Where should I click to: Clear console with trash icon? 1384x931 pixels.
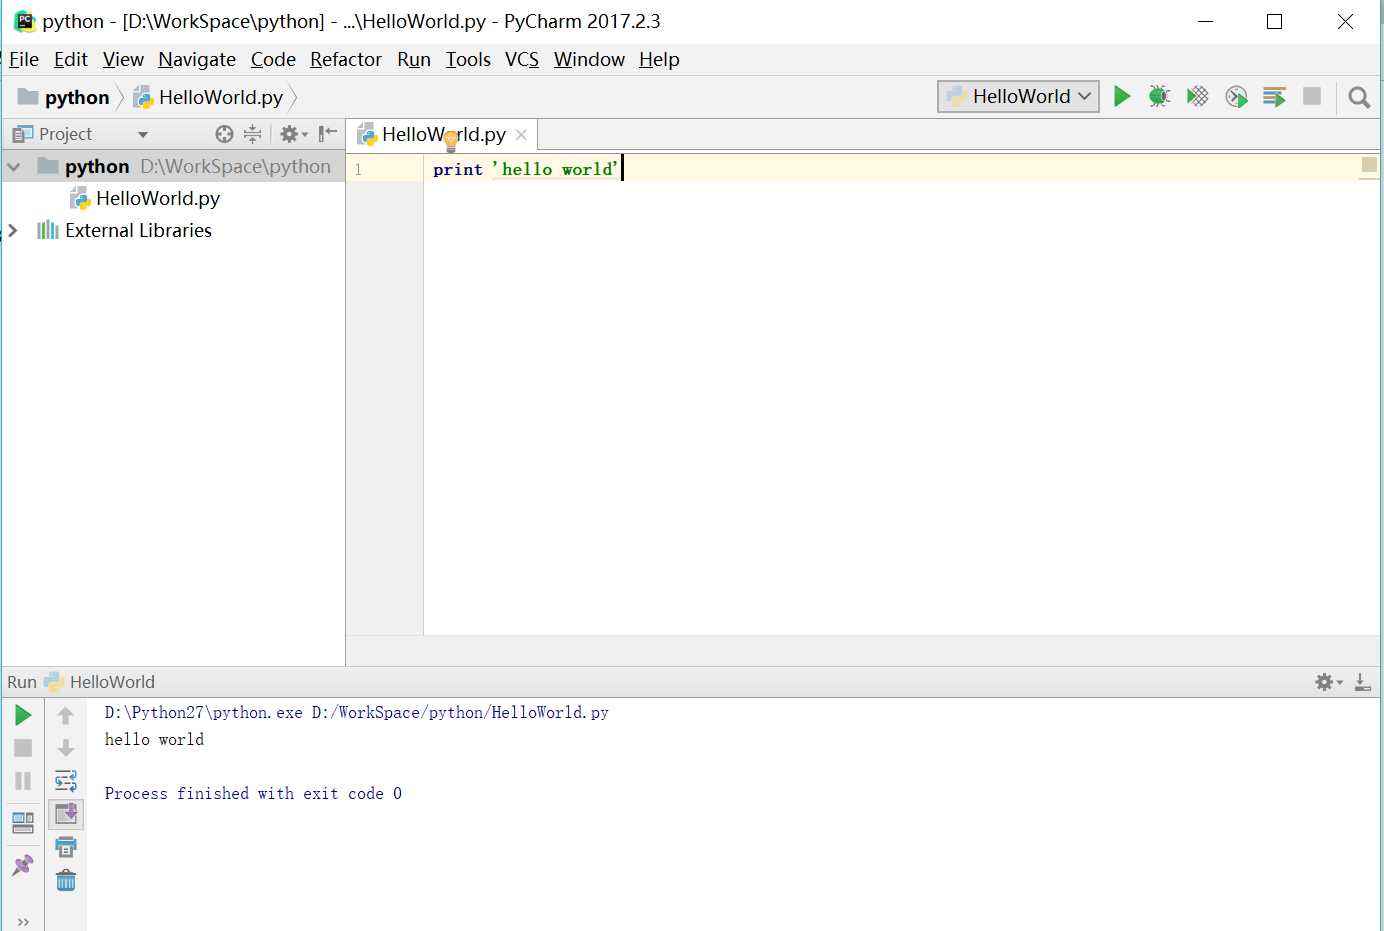tap(66, 880)
